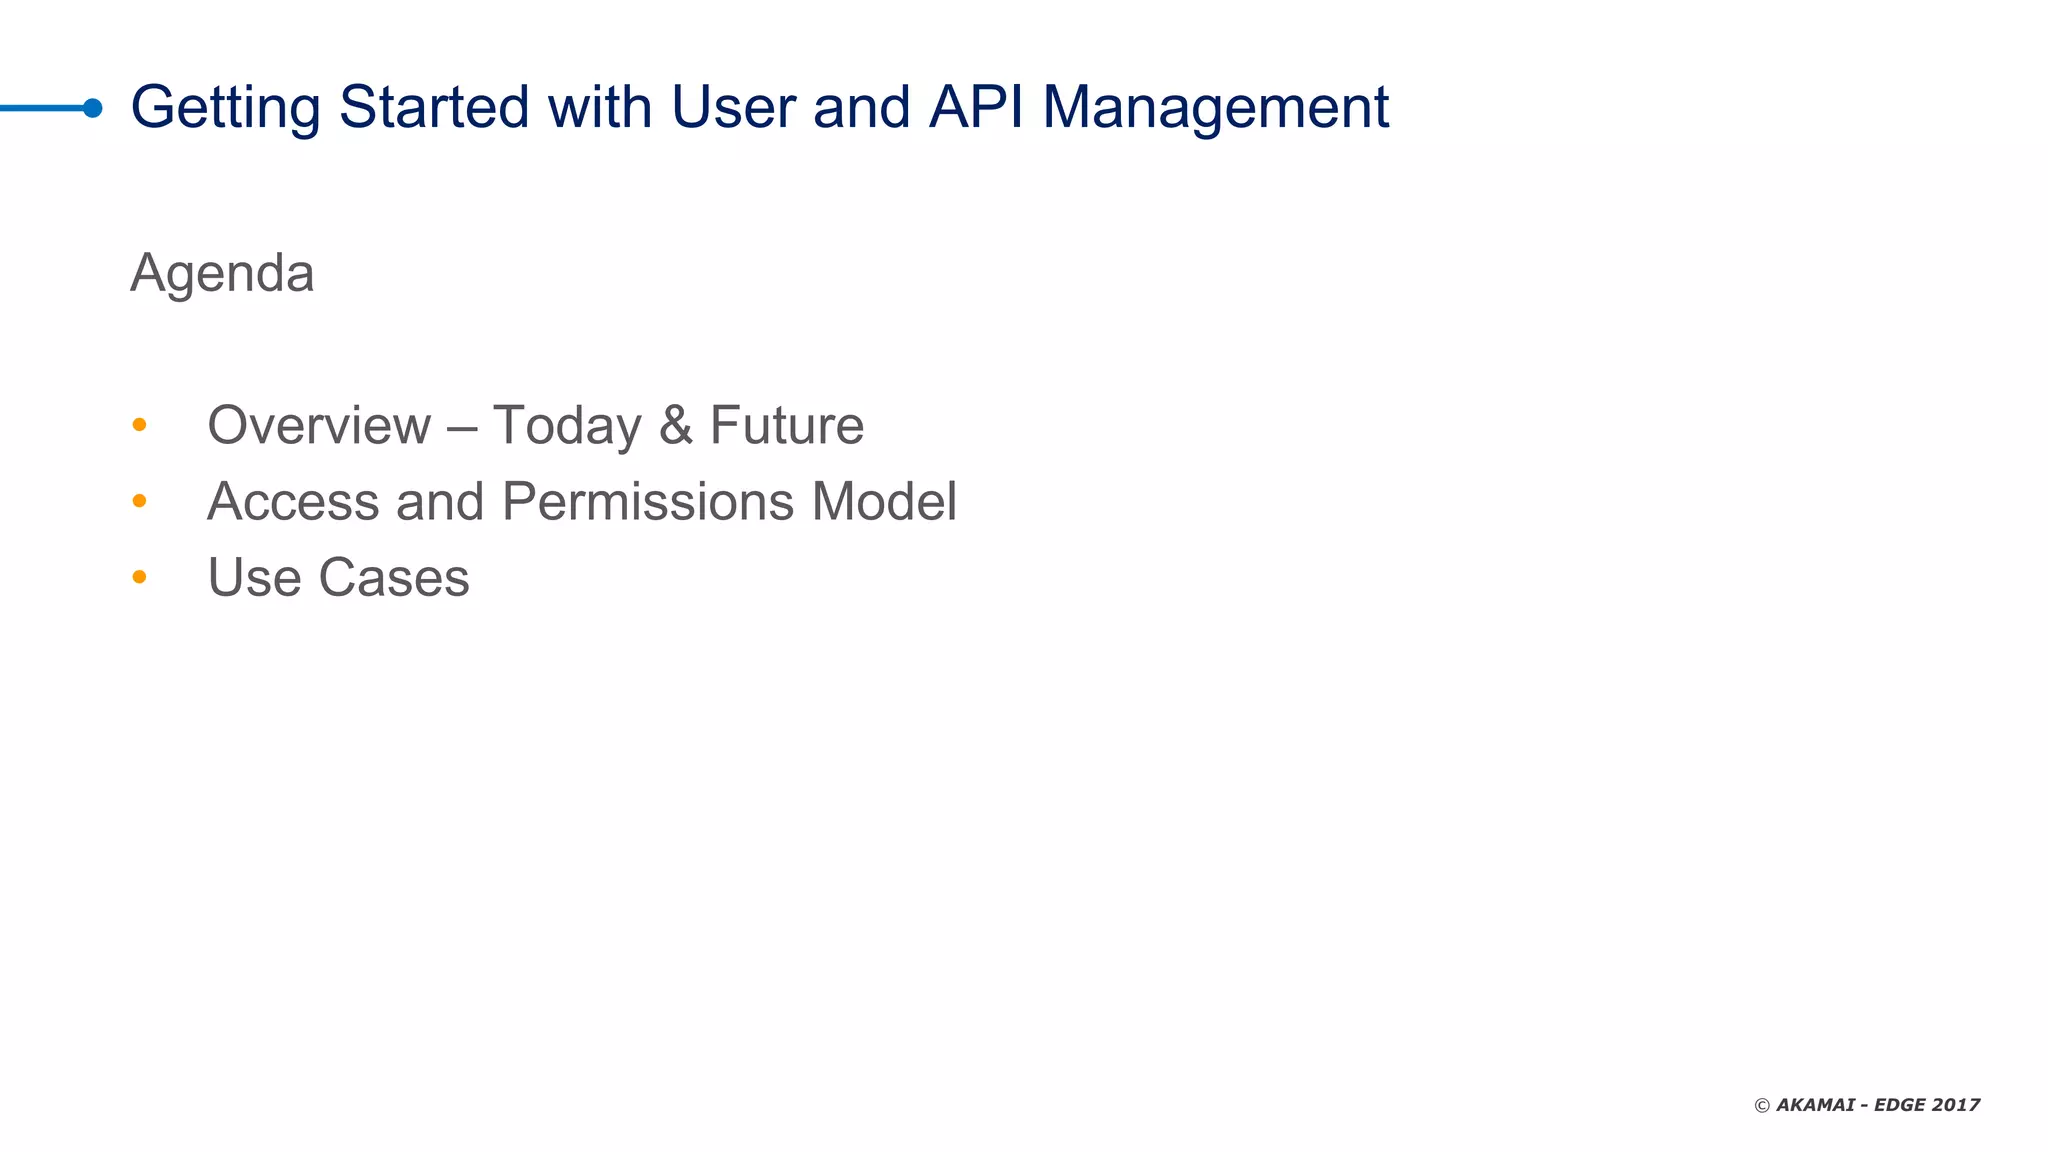Click the blue circle marker beside the title
Screen dimensions: 2048x1152
point(92,108)
